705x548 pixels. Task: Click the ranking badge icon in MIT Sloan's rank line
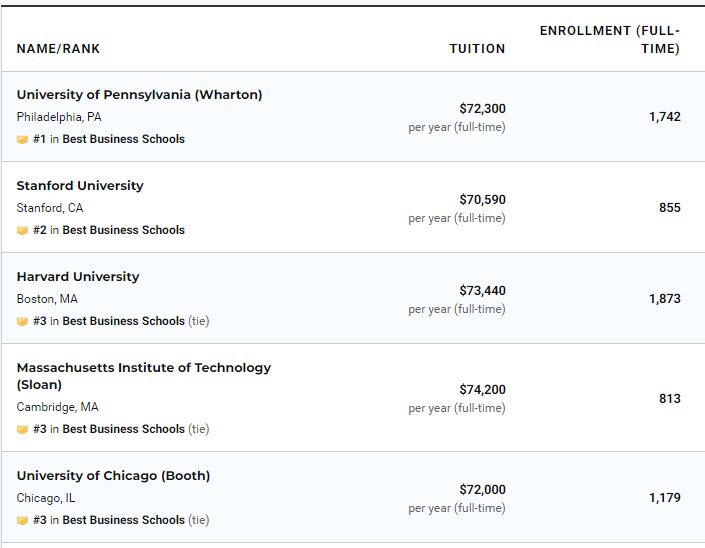(22, 430)
